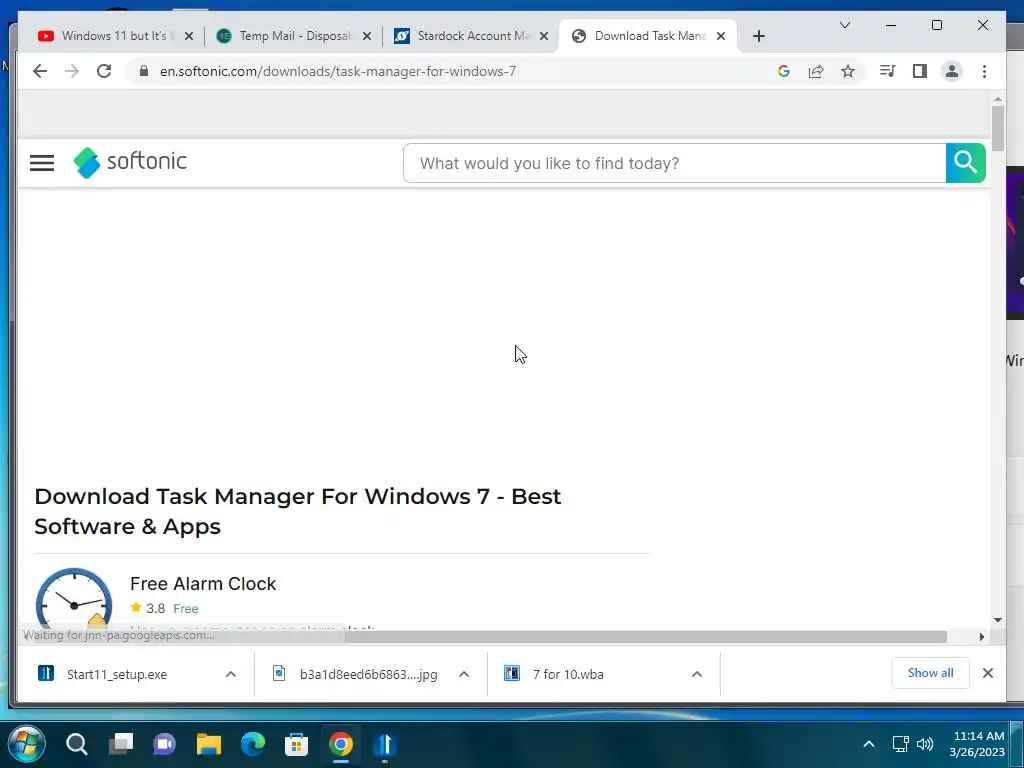Open the Softonic hamburger menu
This screenshot has width=1024, height=768.
tap(42, 163)
